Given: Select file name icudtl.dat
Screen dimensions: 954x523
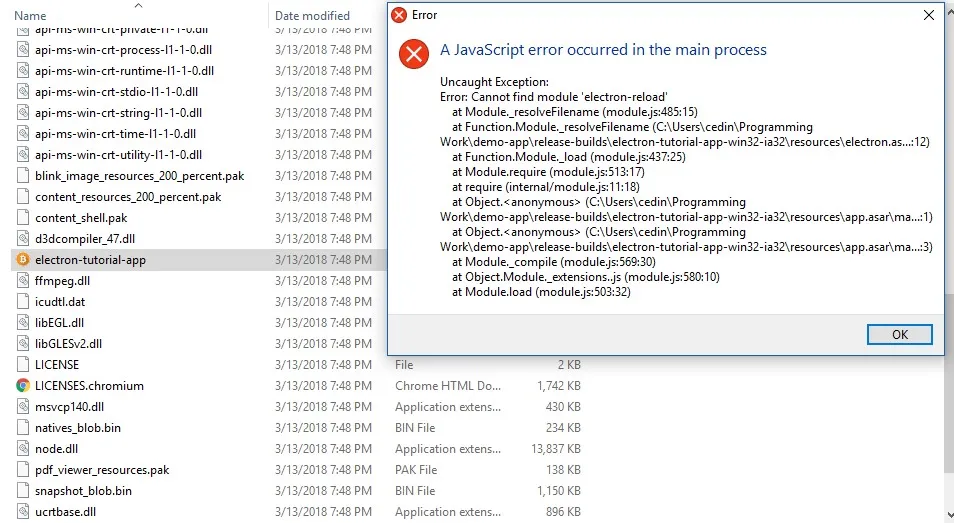Looking at the screenshot, I should click(60, 302).
